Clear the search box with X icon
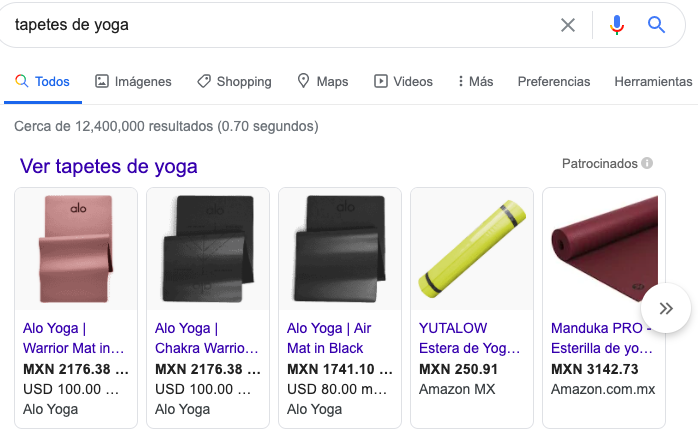 (x=568, y=25)
